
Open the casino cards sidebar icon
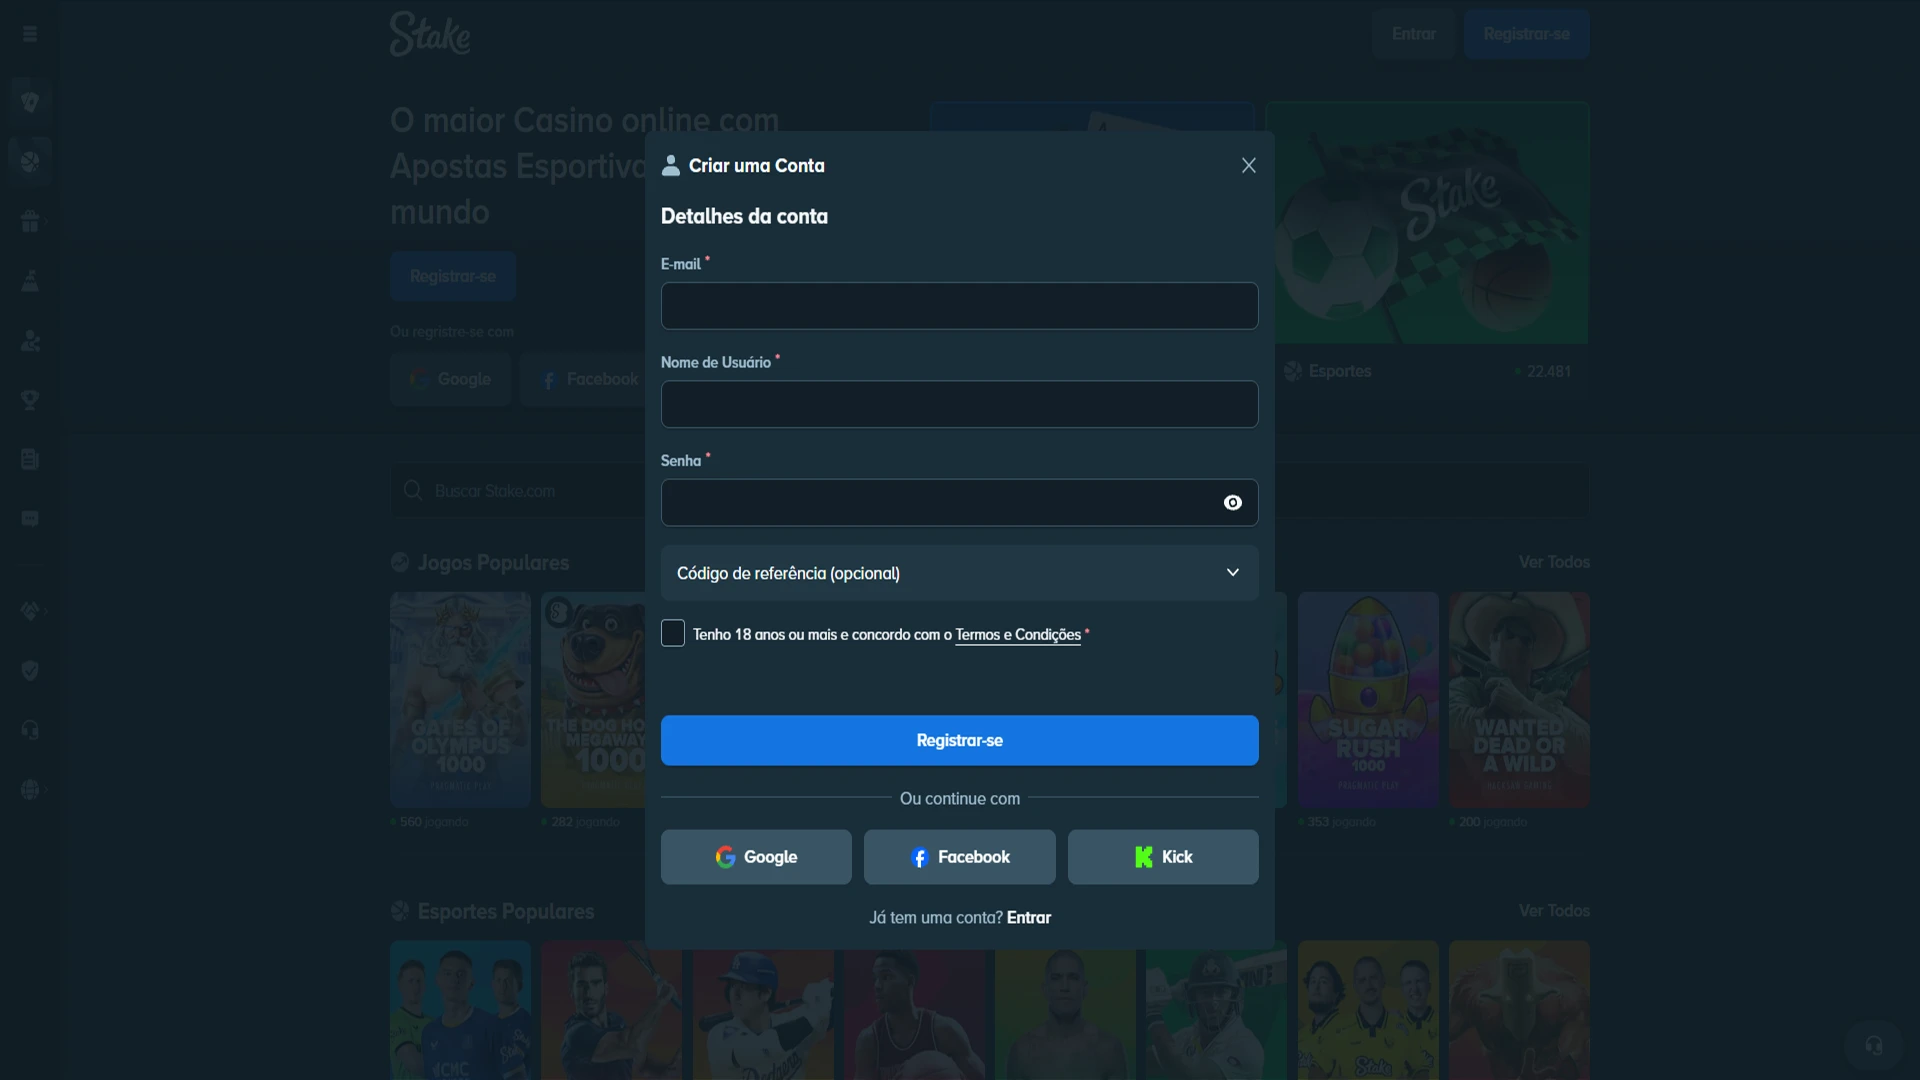coord(30,102)
